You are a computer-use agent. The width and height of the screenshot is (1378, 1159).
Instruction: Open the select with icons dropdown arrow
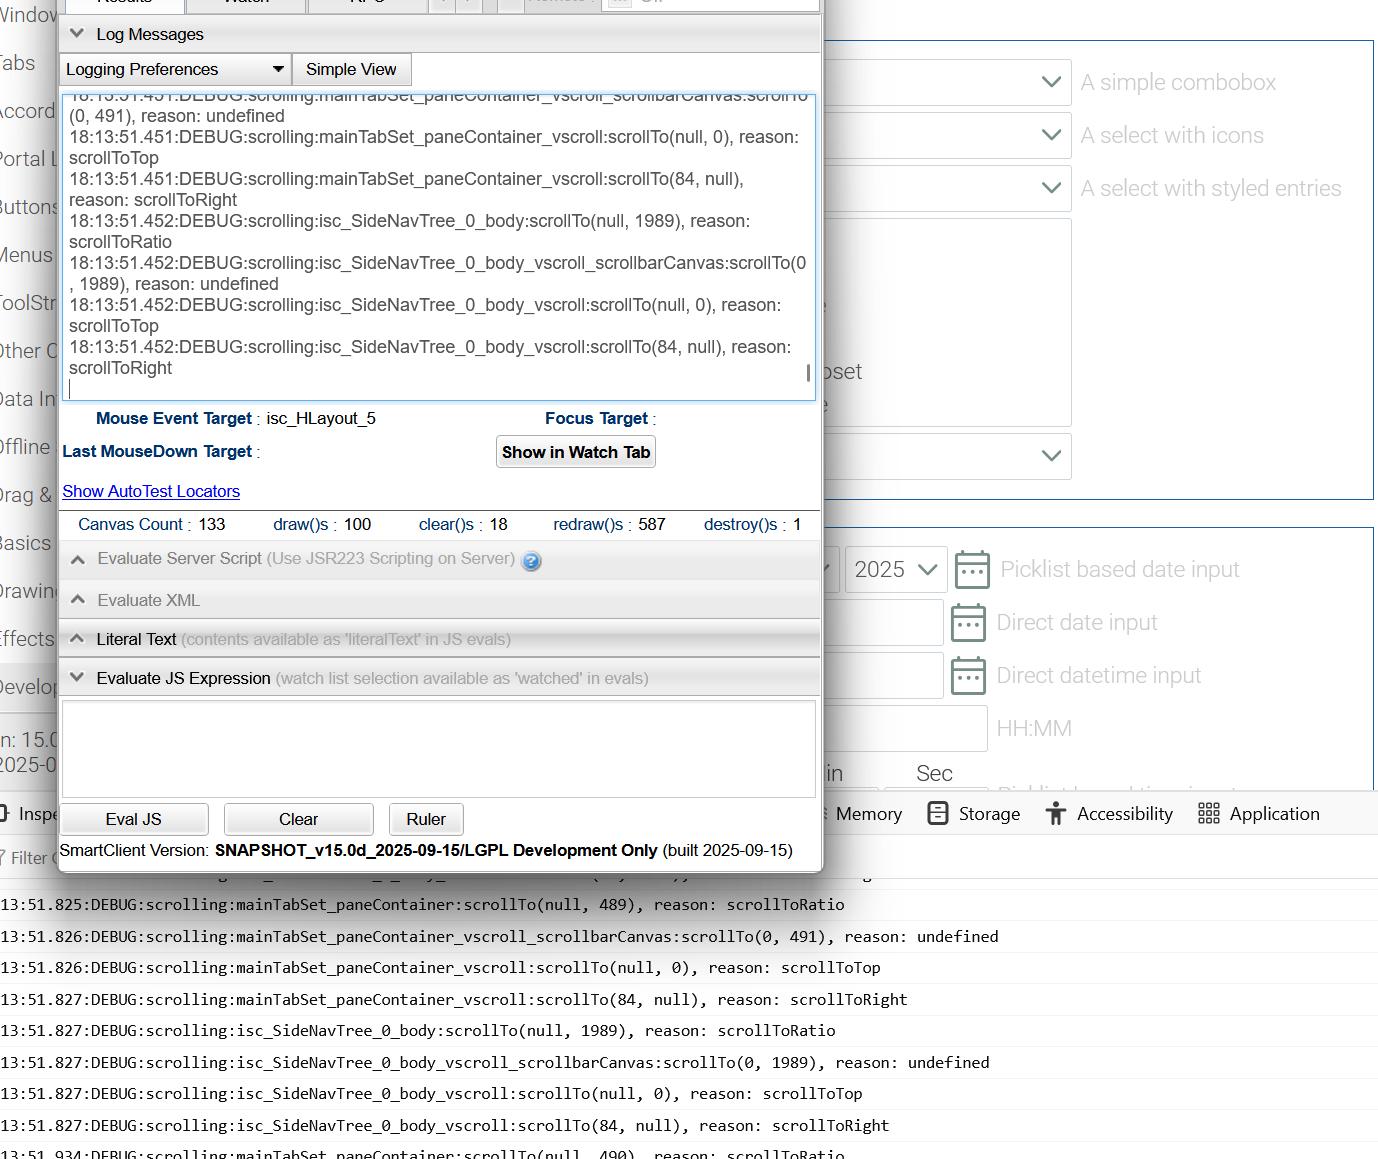pyautogui.click(x=1051, y=135)
